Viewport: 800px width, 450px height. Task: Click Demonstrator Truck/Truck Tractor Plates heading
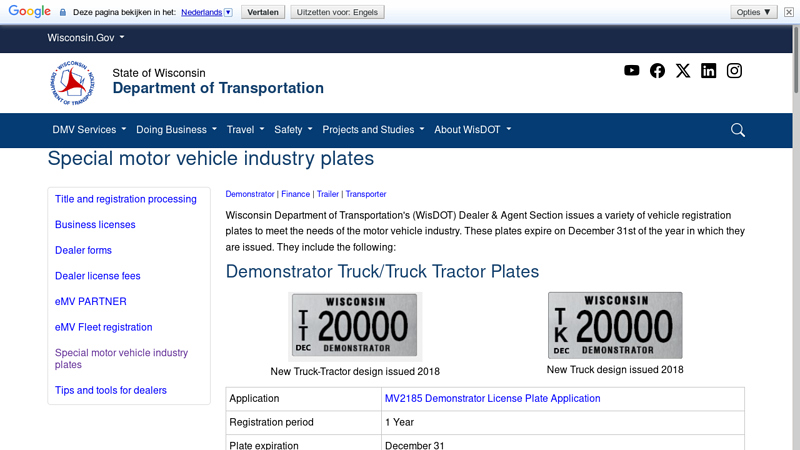click(382, 271)
